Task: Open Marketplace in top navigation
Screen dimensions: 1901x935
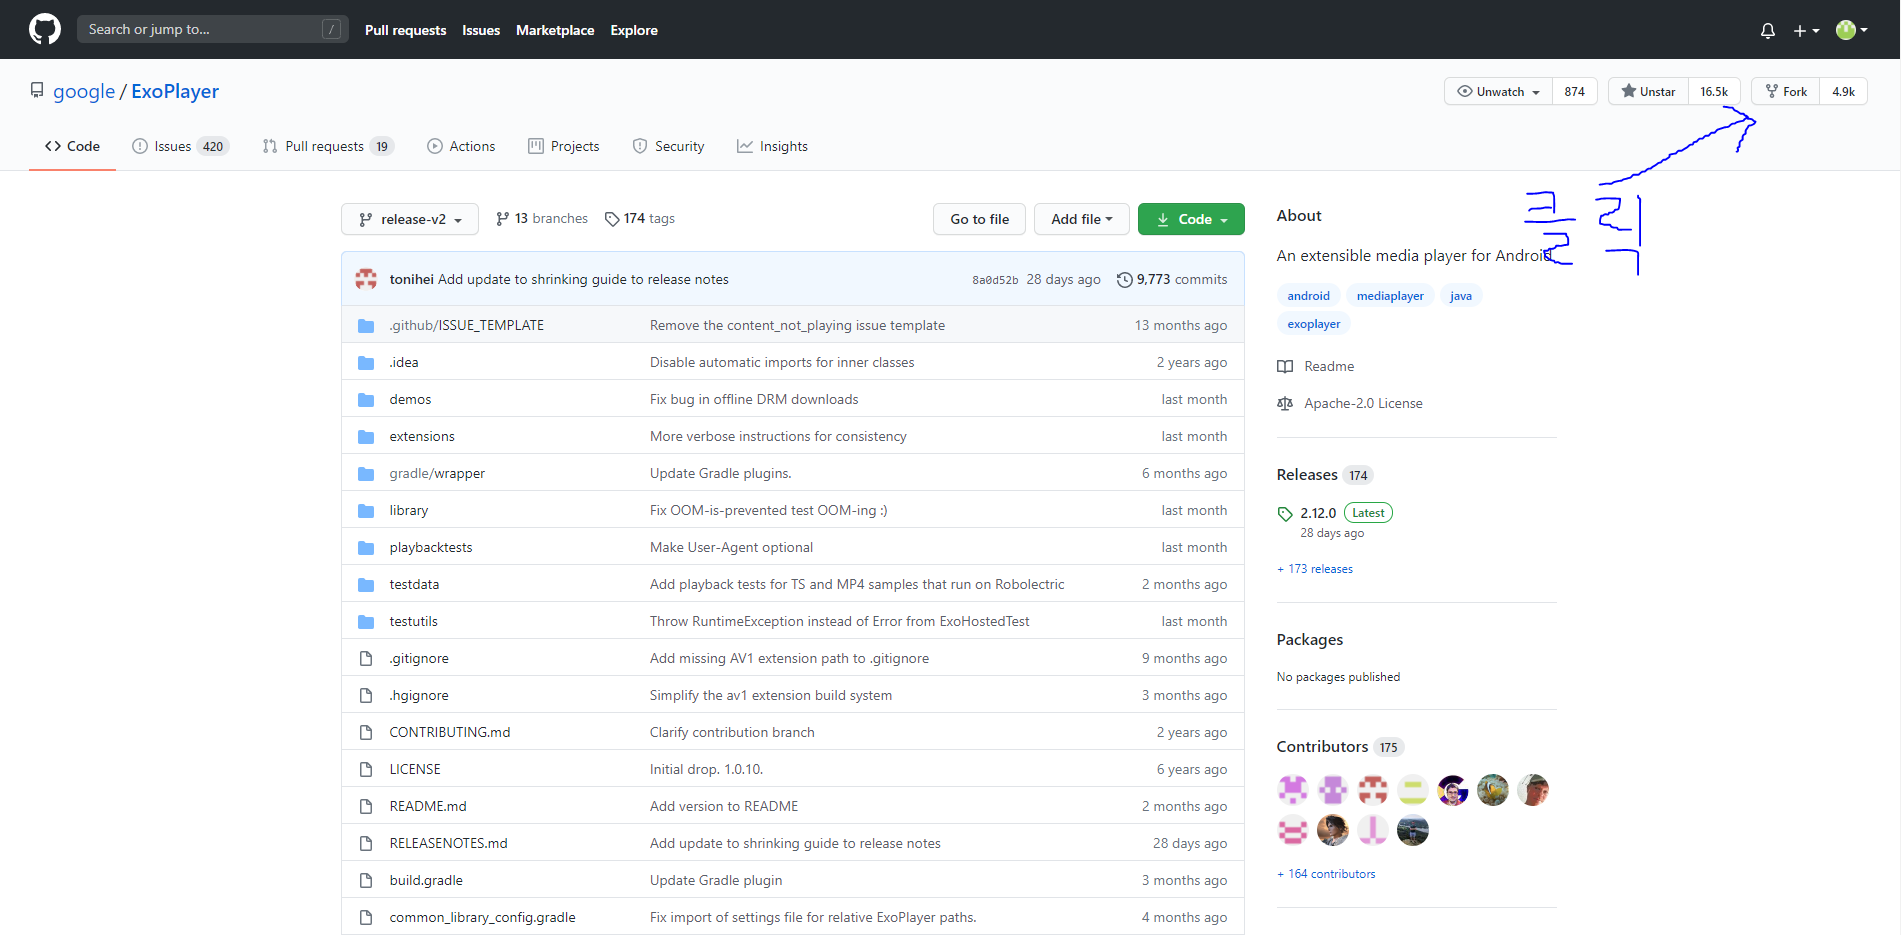Action: 555,30
